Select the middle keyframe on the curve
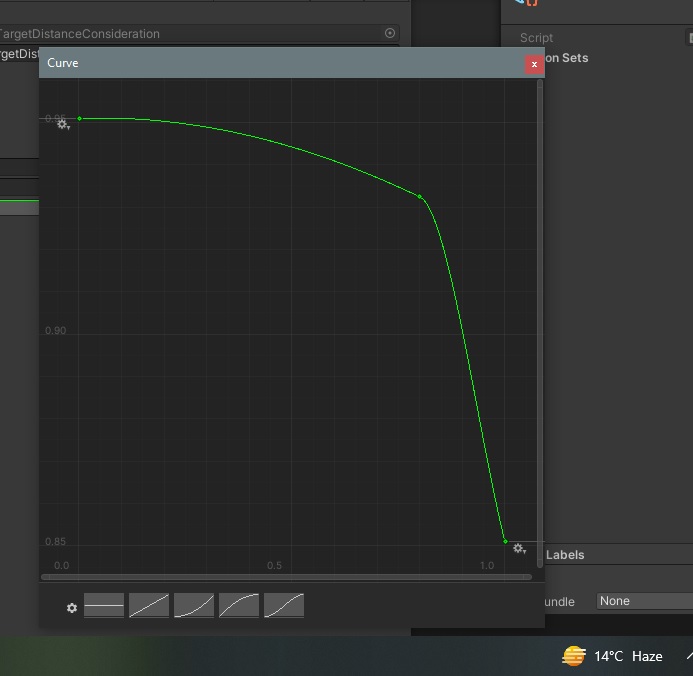 click(x=419, y=197)
